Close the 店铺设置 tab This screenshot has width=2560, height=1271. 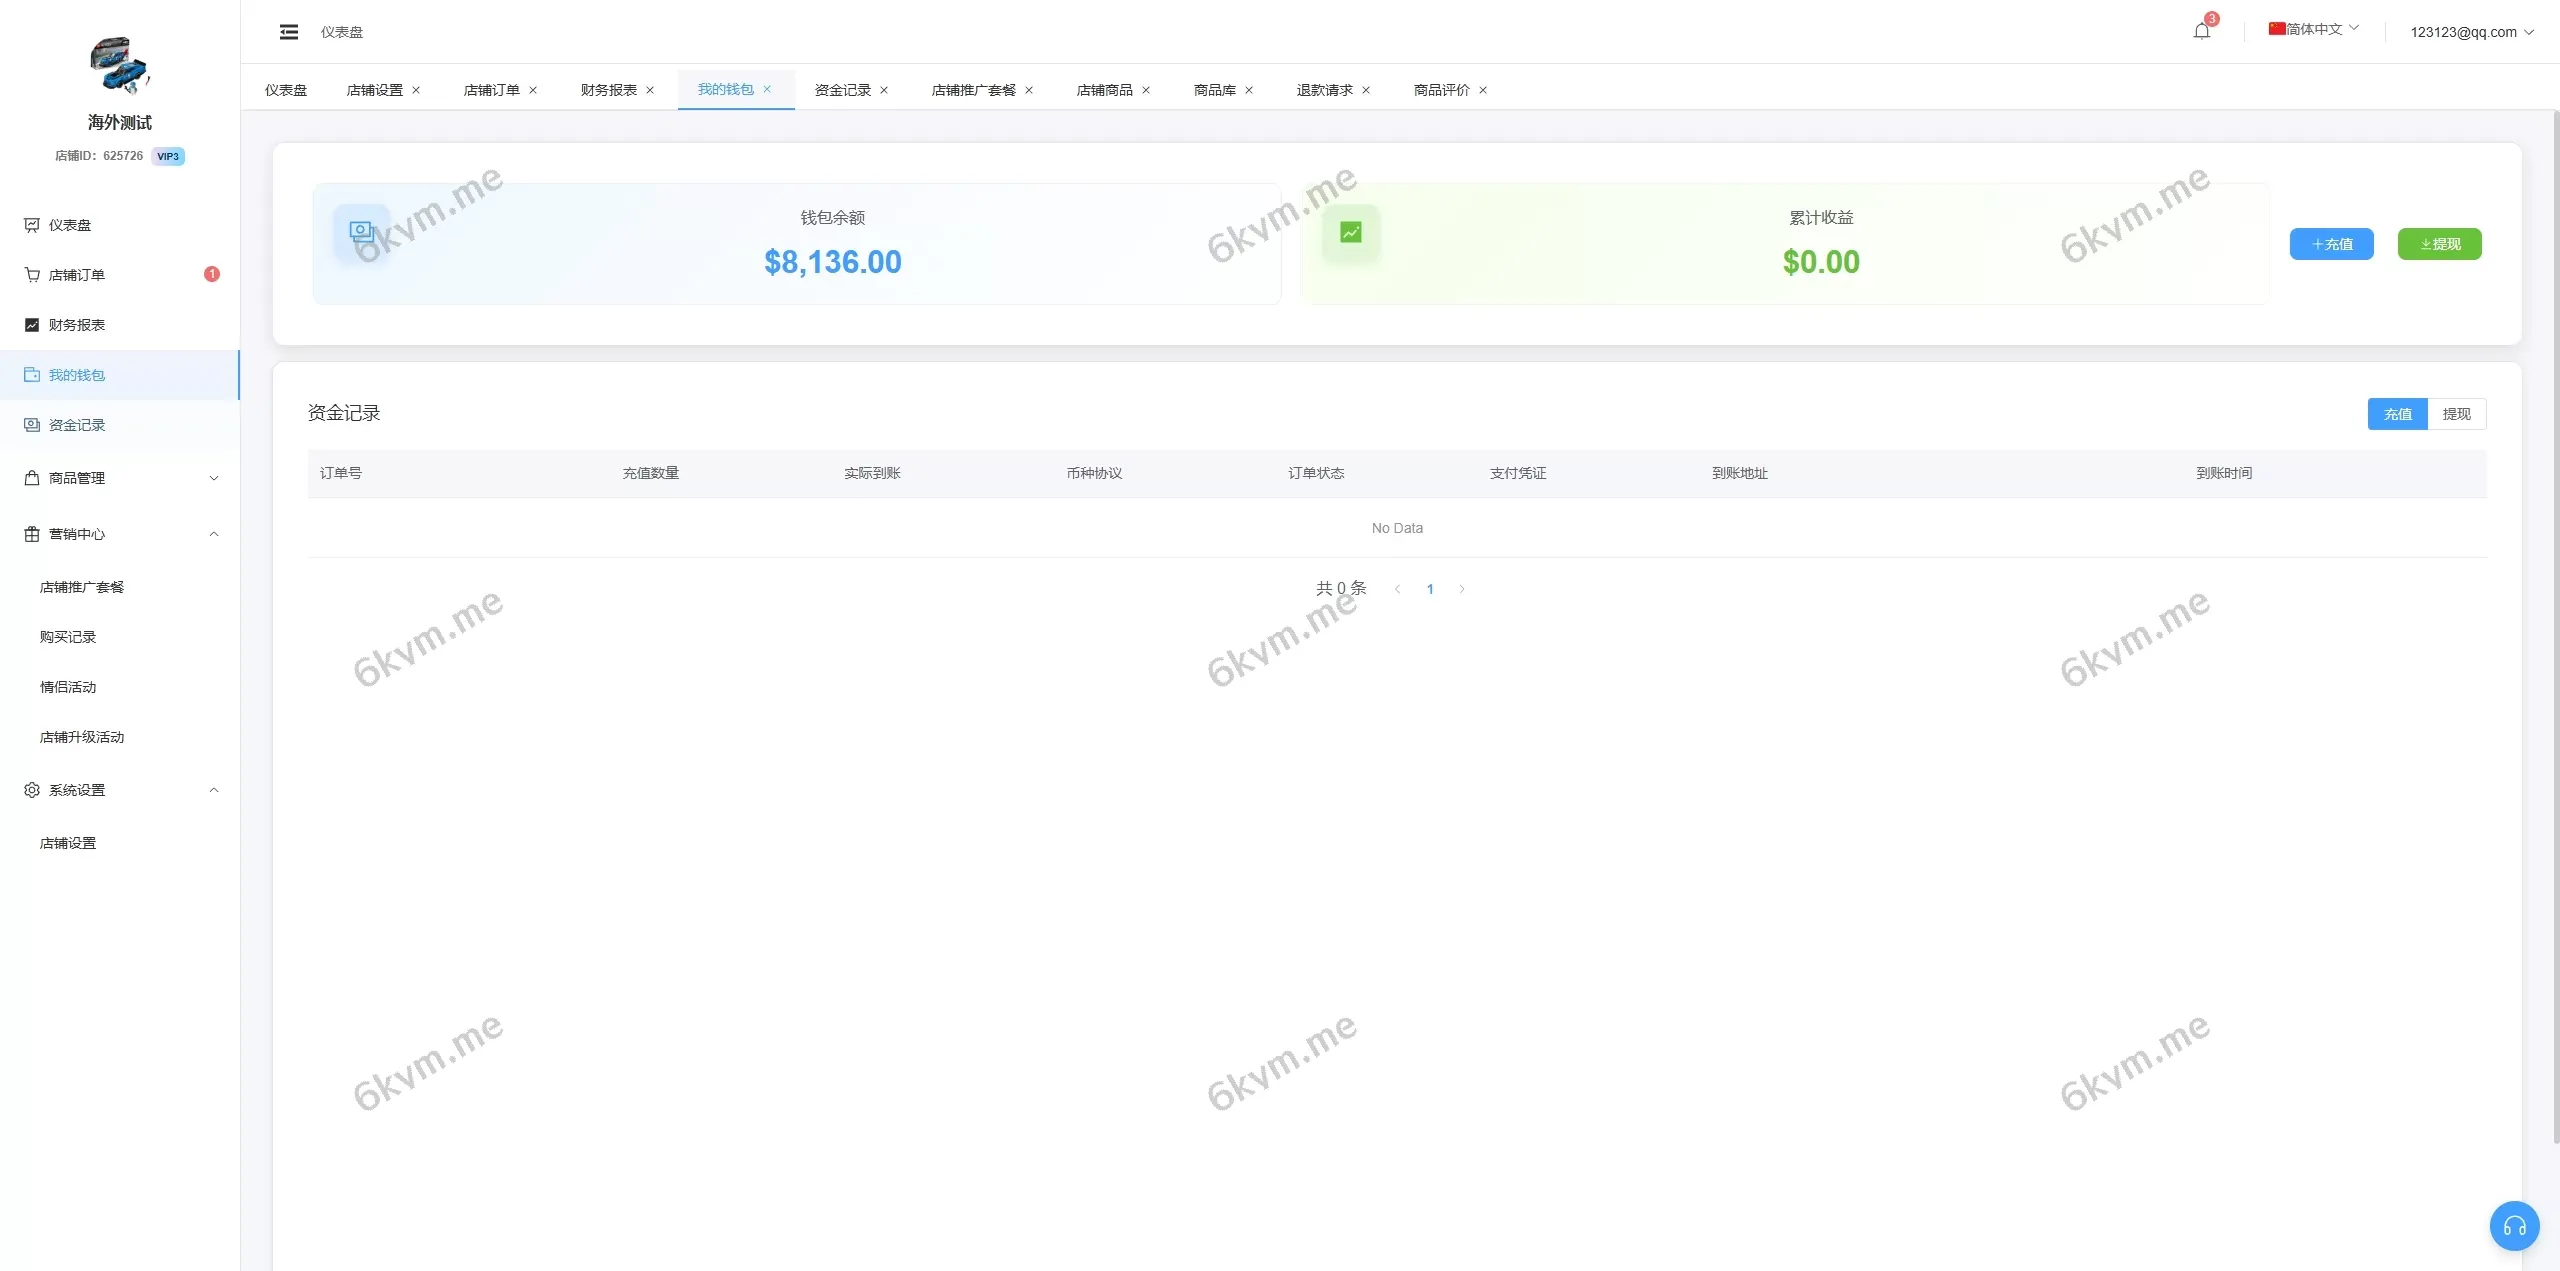(416, 90)
